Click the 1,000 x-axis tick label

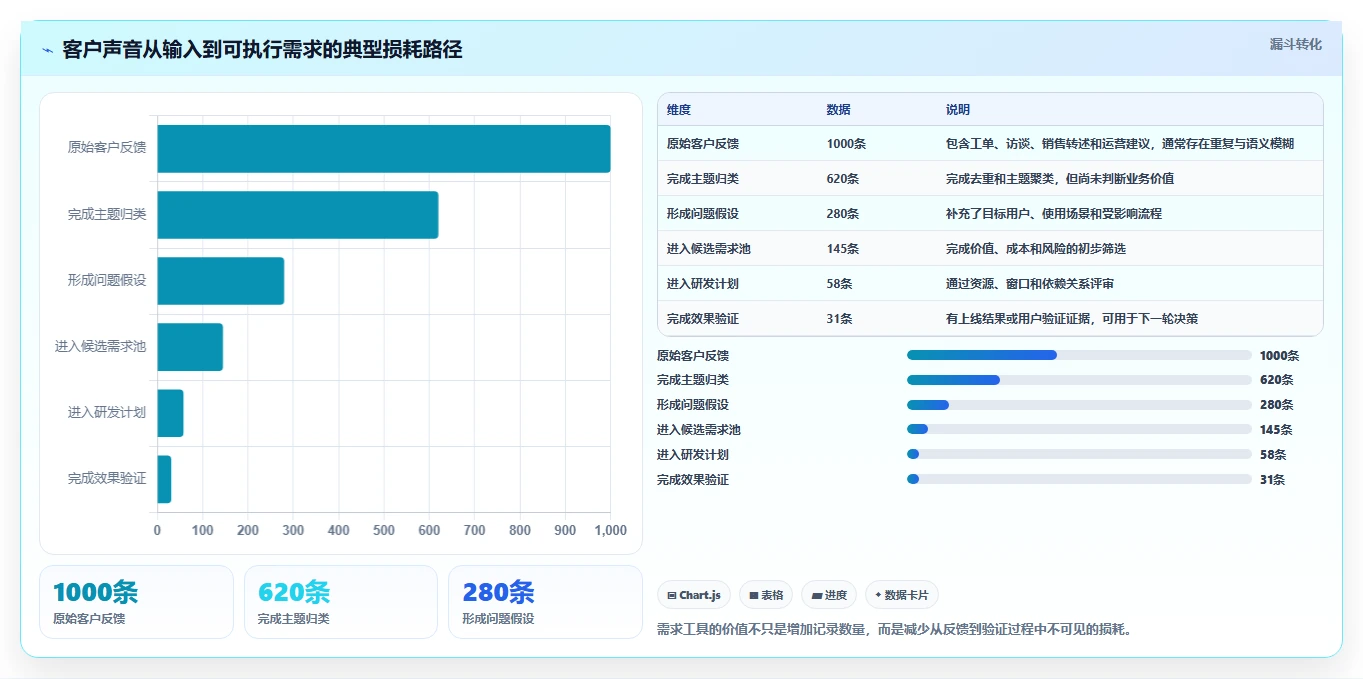(609, 530)
